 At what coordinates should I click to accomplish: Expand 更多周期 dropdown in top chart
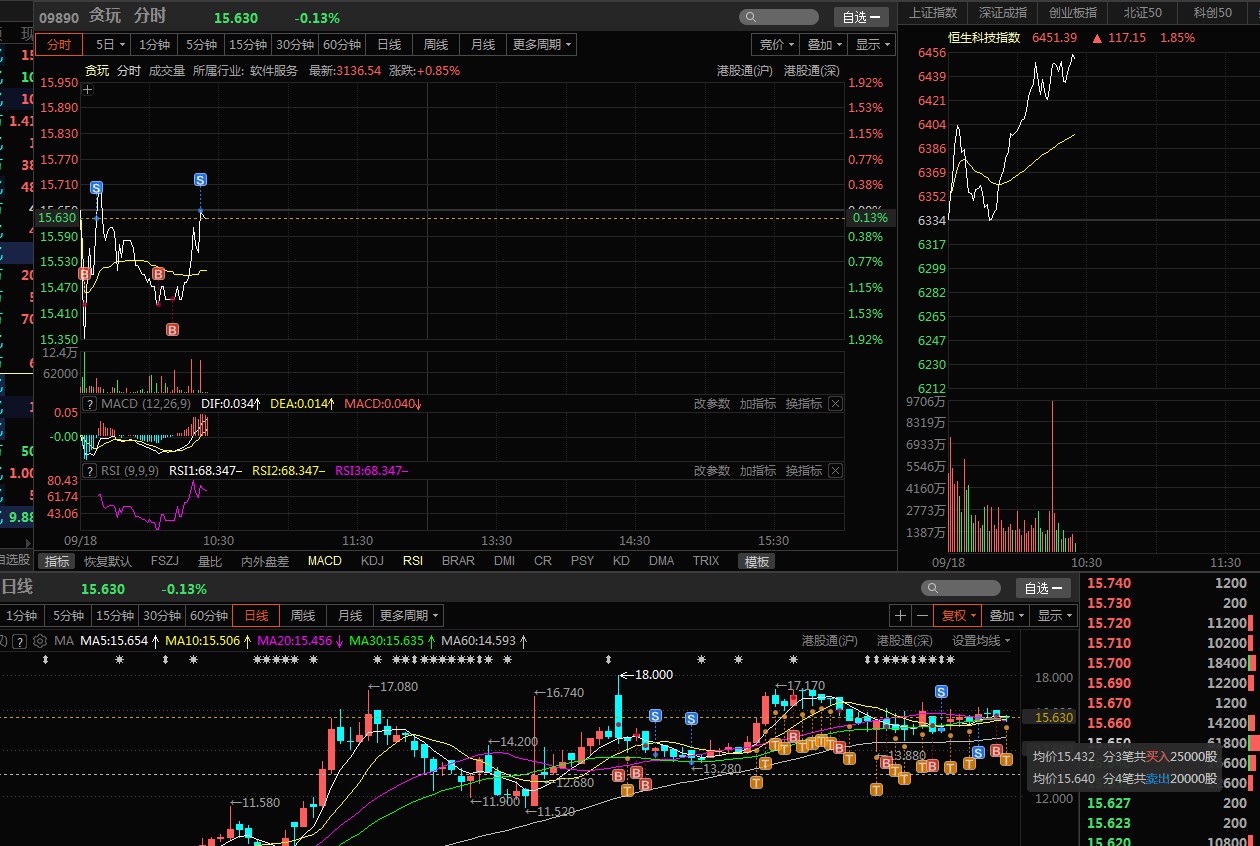tap(542, 45)
